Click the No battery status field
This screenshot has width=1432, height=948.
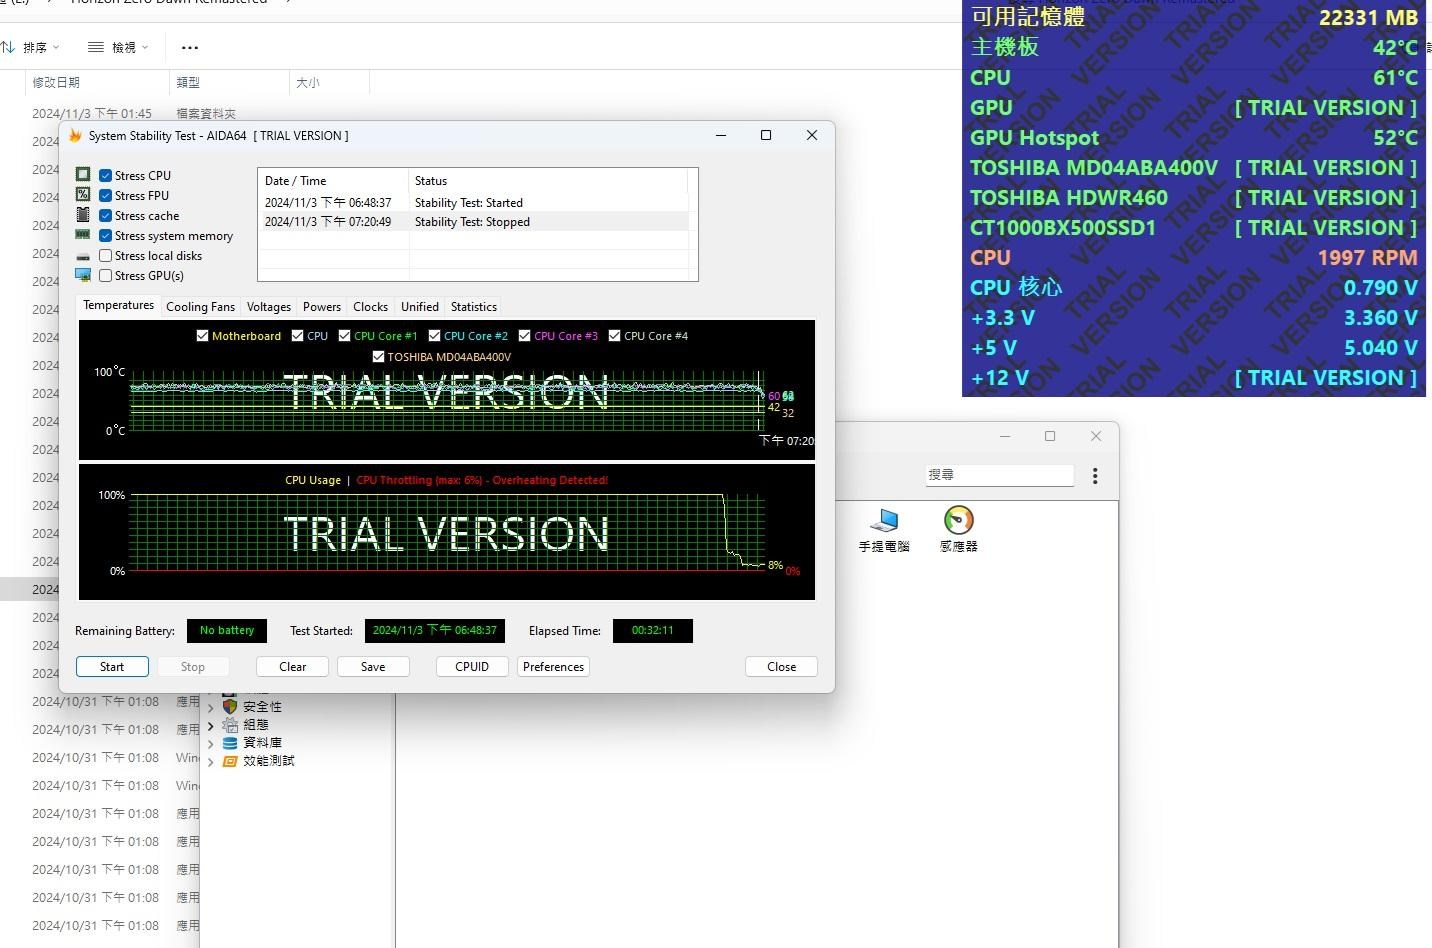227,630
